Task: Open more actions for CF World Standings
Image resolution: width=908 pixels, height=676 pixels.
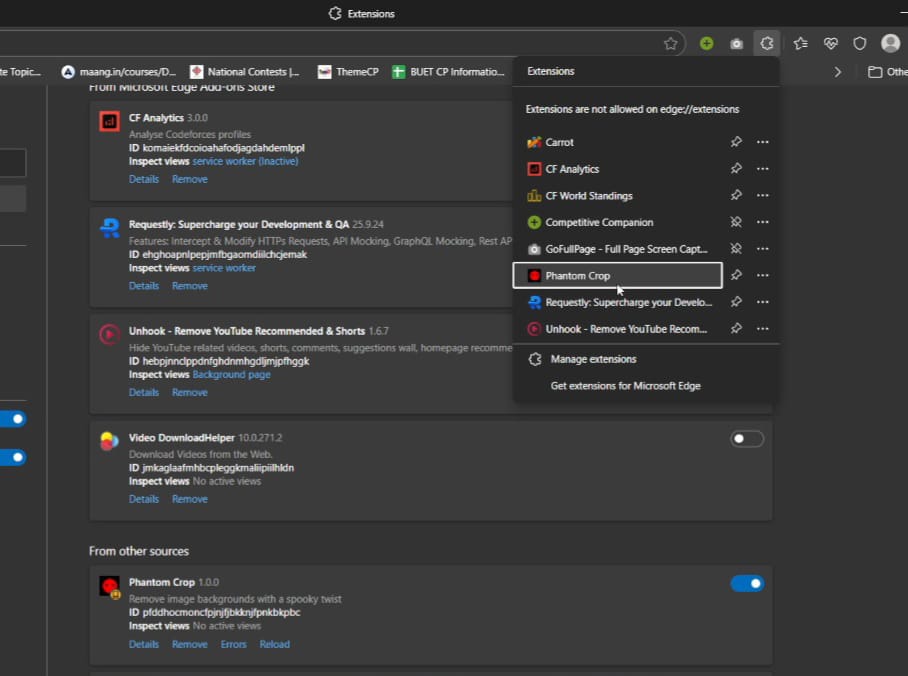Action: tap(763, 195)
